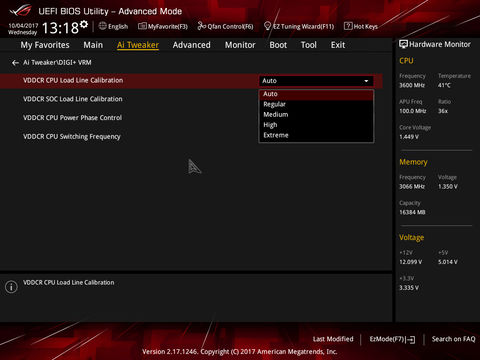The image size is (480, 360).
Task: Click Last Modified button
Action: pos(333,339)
